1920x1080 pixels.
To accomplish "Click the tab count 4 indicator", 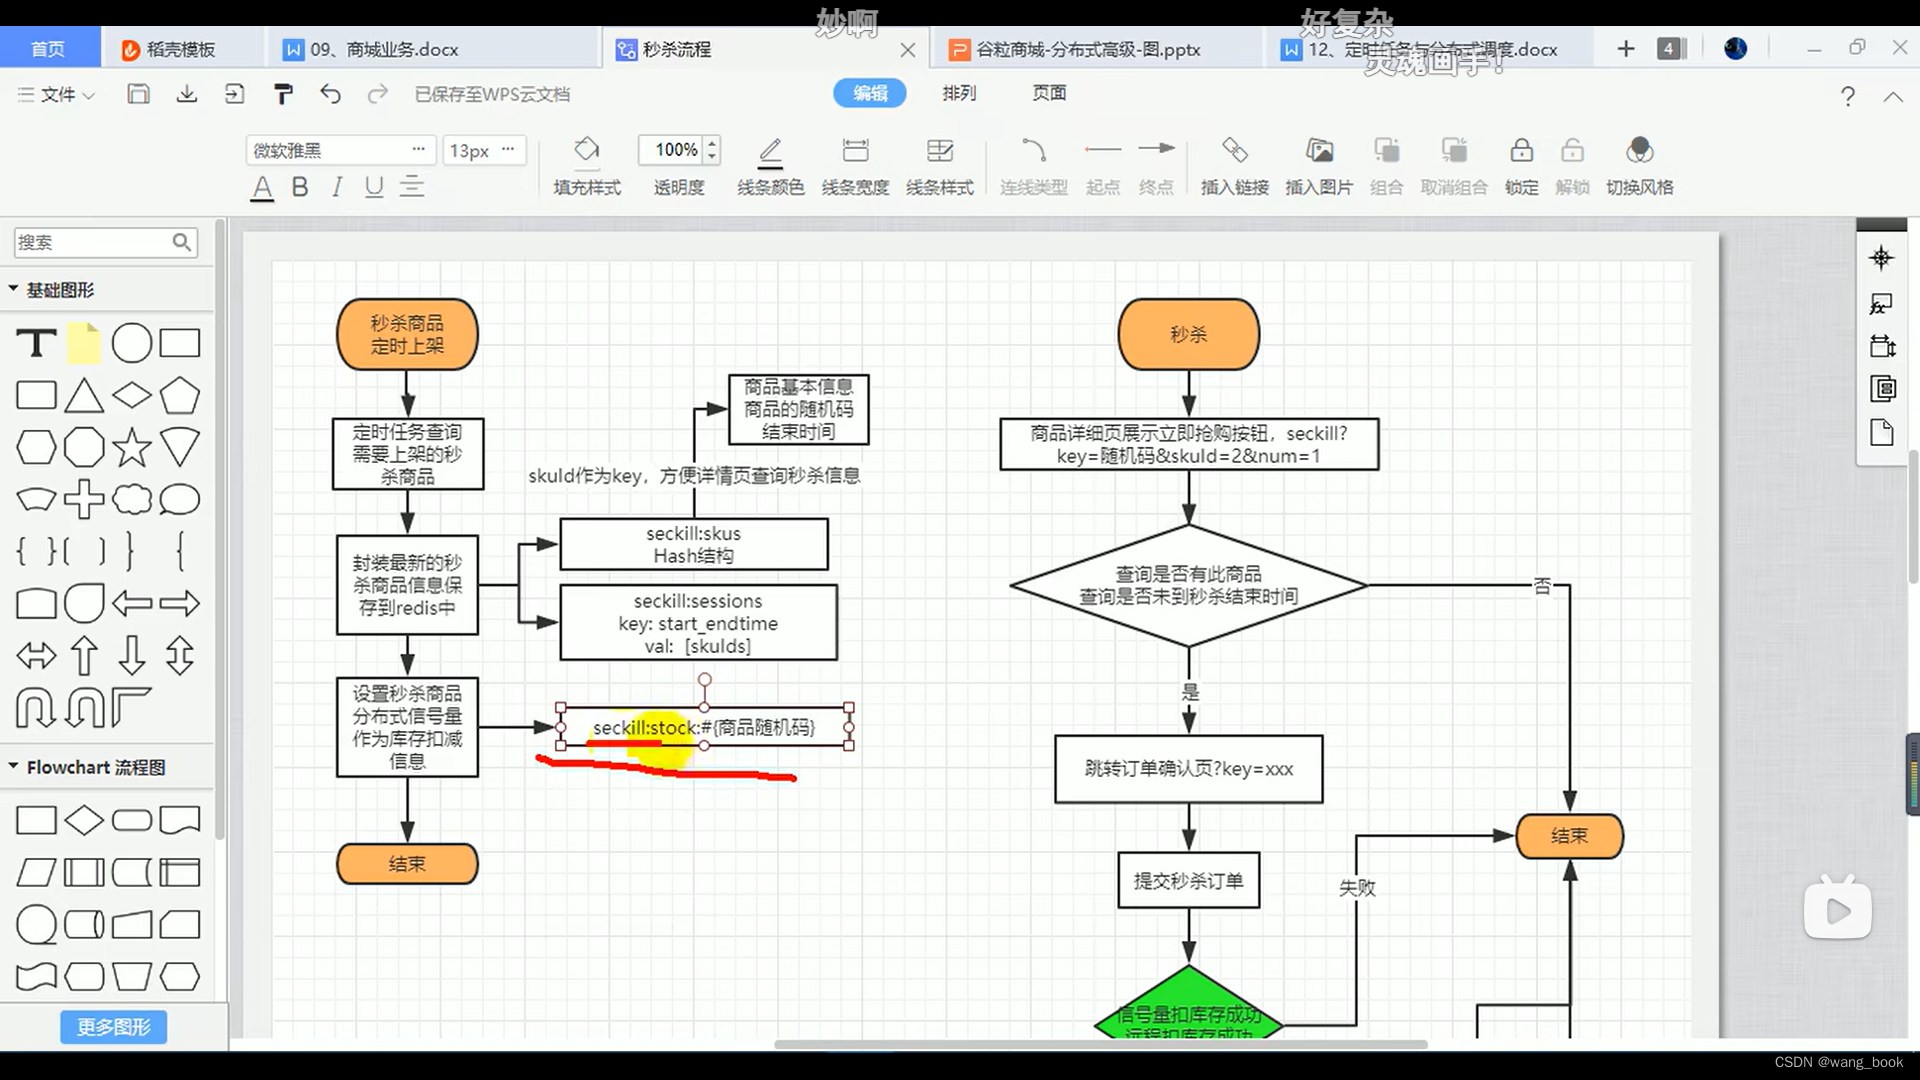I will pyautogui.click(x=1670, y=49).
